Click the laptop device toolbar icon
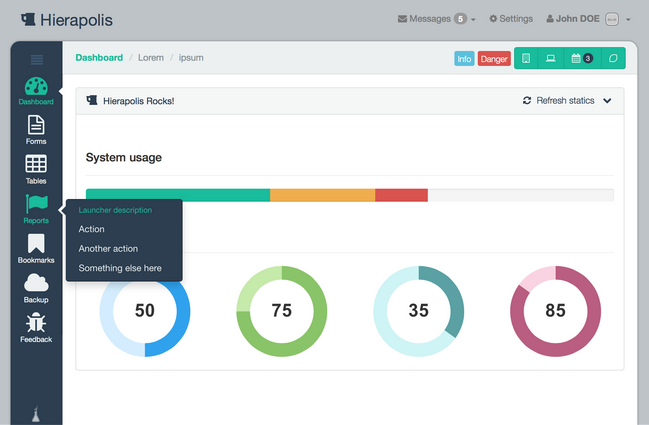The image size is (649, 425). (x=550, y=58)
